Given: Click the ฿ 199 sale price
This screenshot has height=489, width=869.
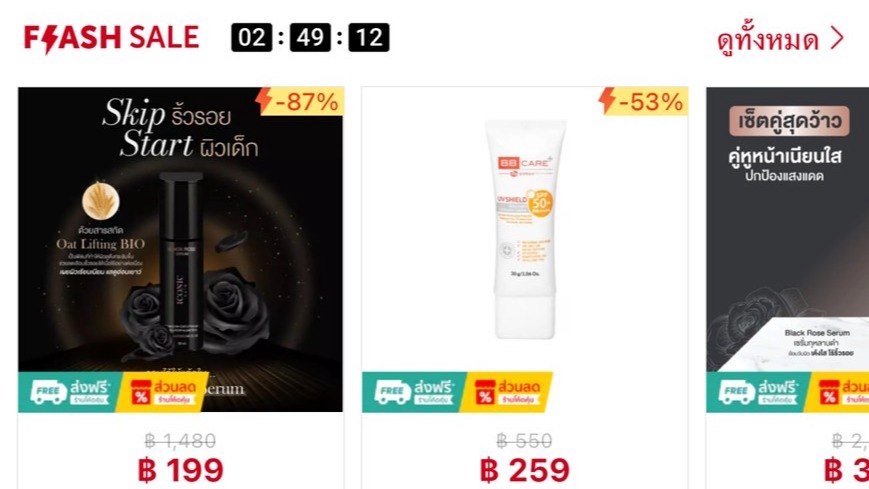Looking at the screenshot, I should tap(181, 470).
